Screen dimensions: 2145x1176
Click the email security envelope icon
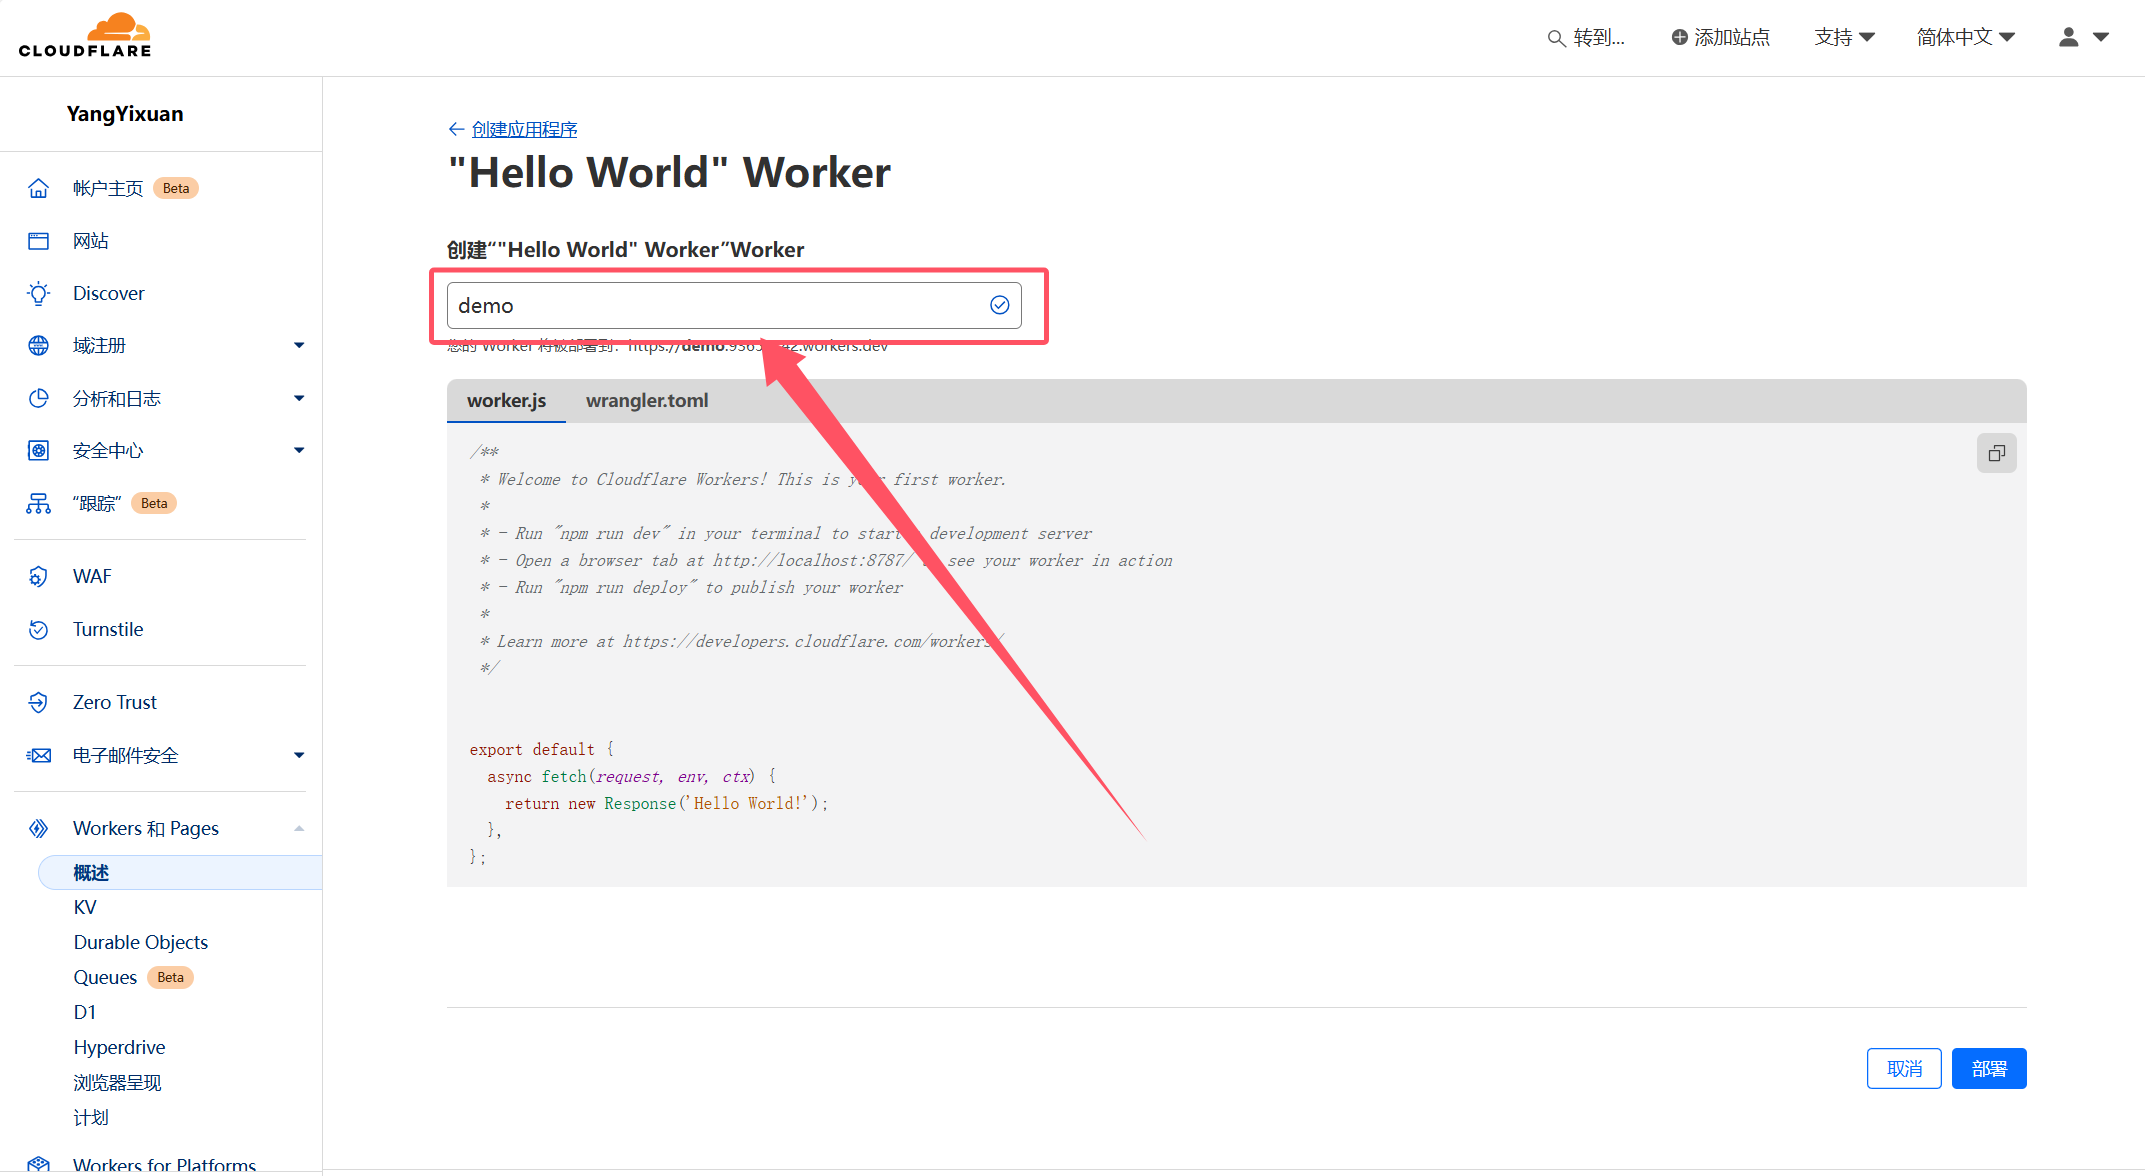pyautogui.click(x=38, y=755)
